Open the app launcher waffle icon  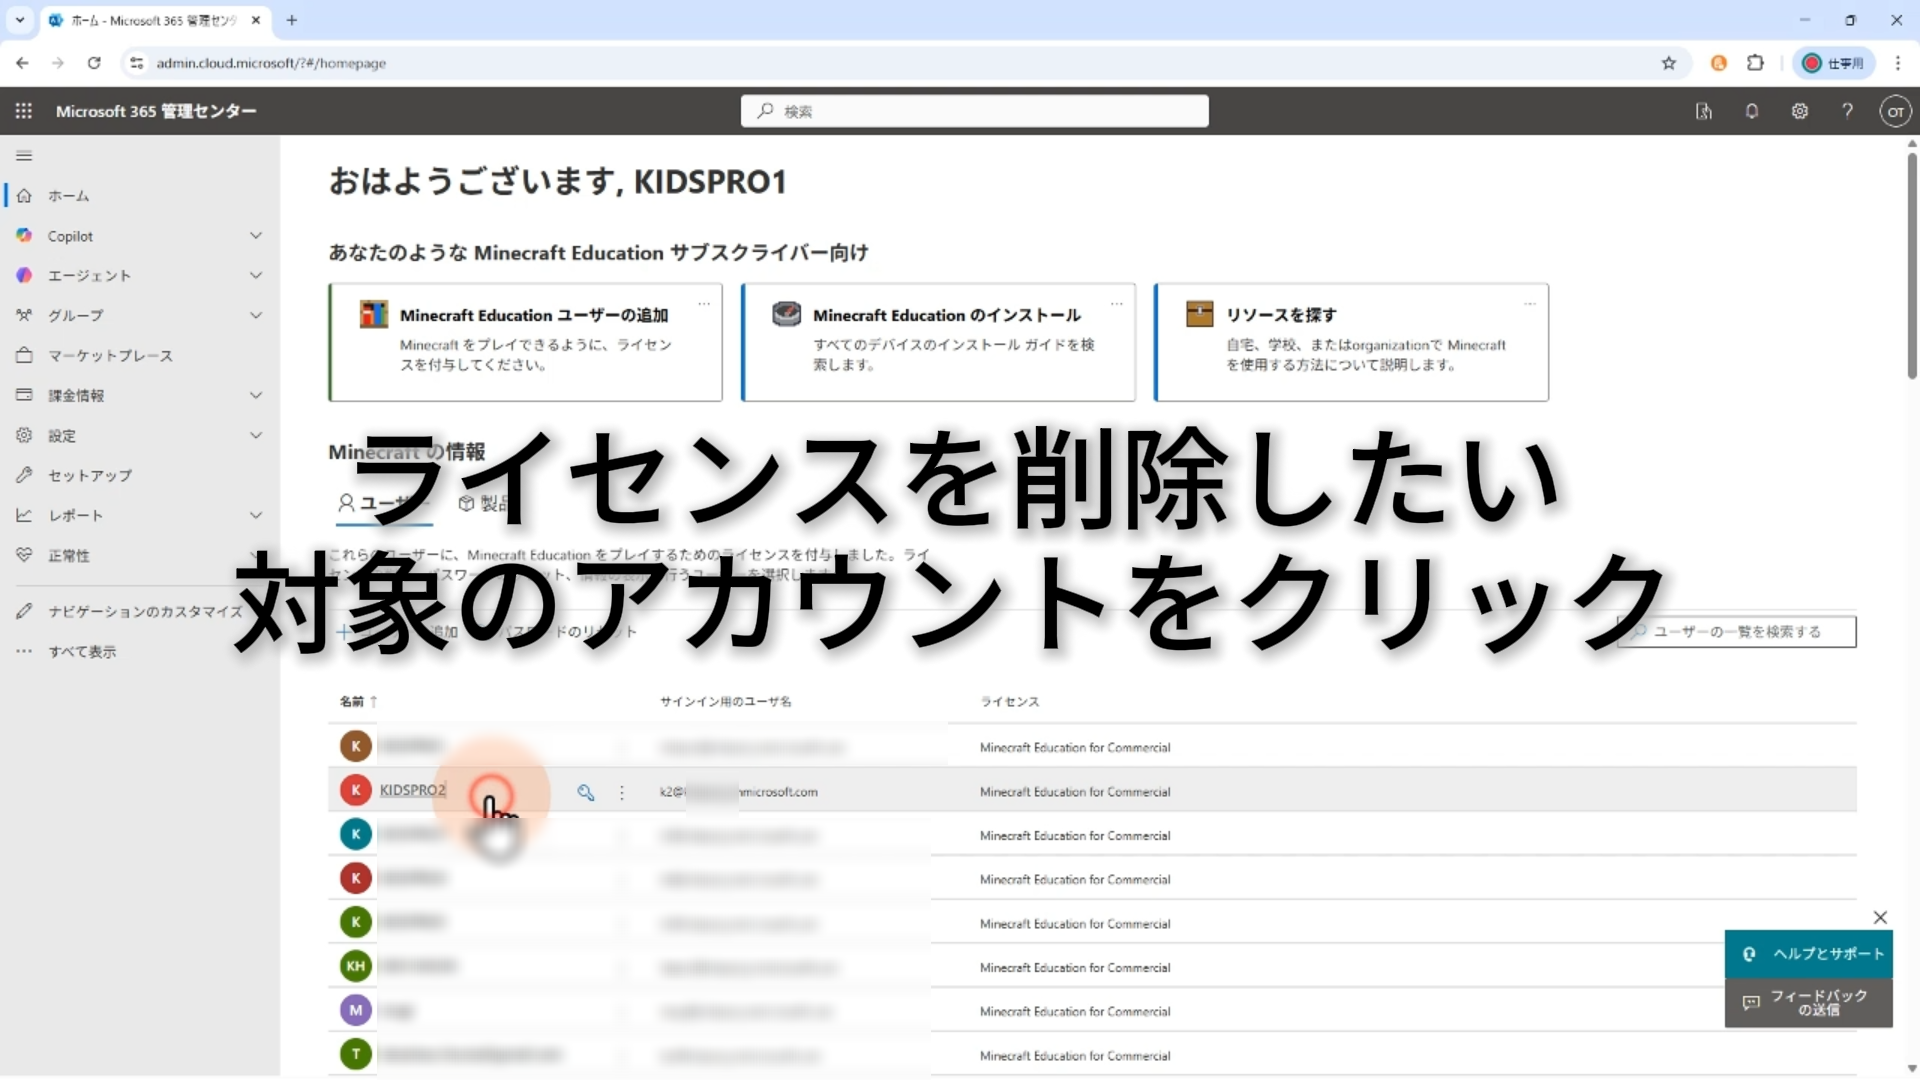pyautogui.click(x=24, y=111)
